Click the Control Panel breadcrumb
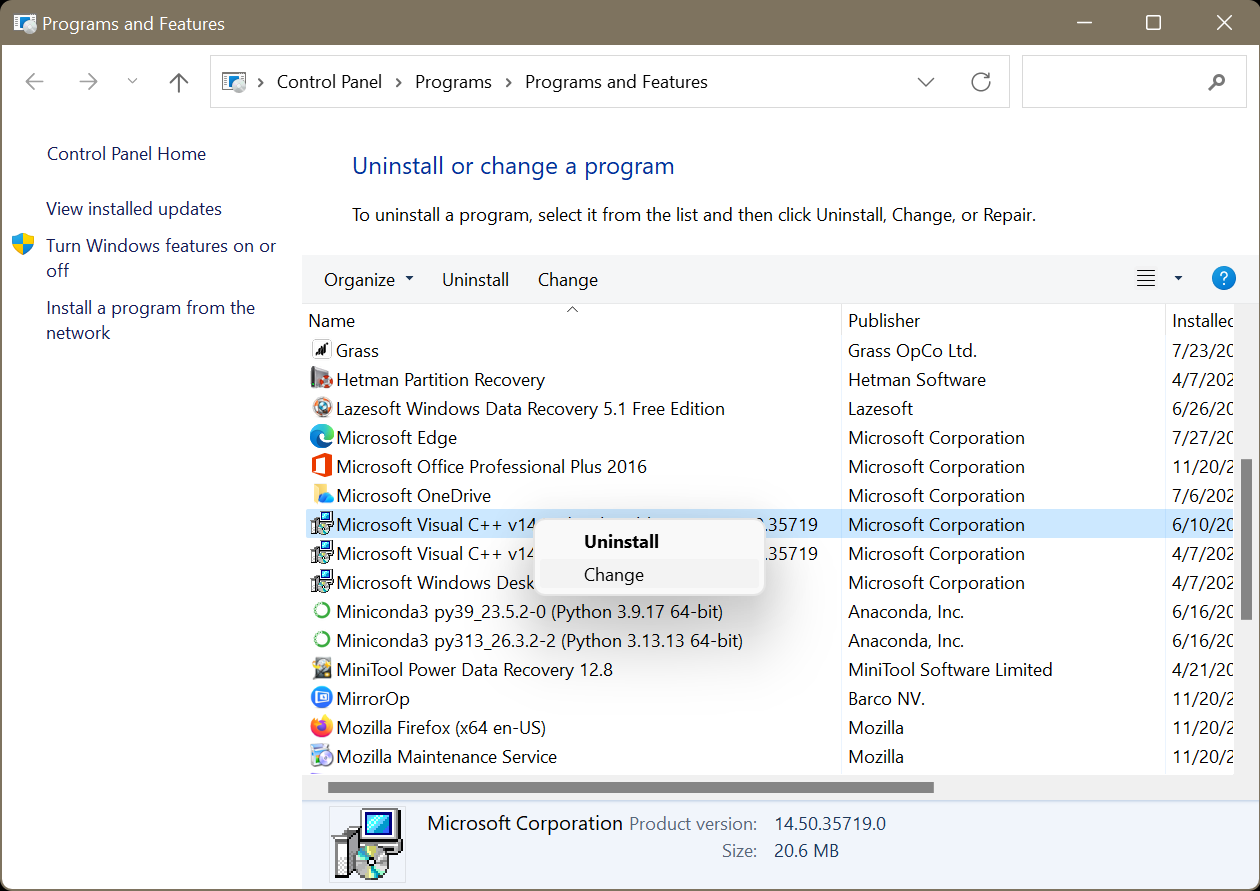 click(329, 82)
